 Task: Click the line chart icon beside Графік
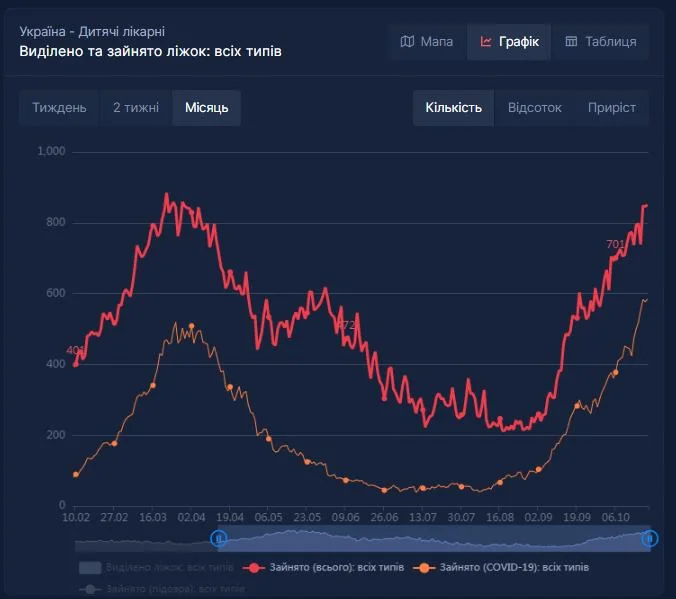point(486,42)
